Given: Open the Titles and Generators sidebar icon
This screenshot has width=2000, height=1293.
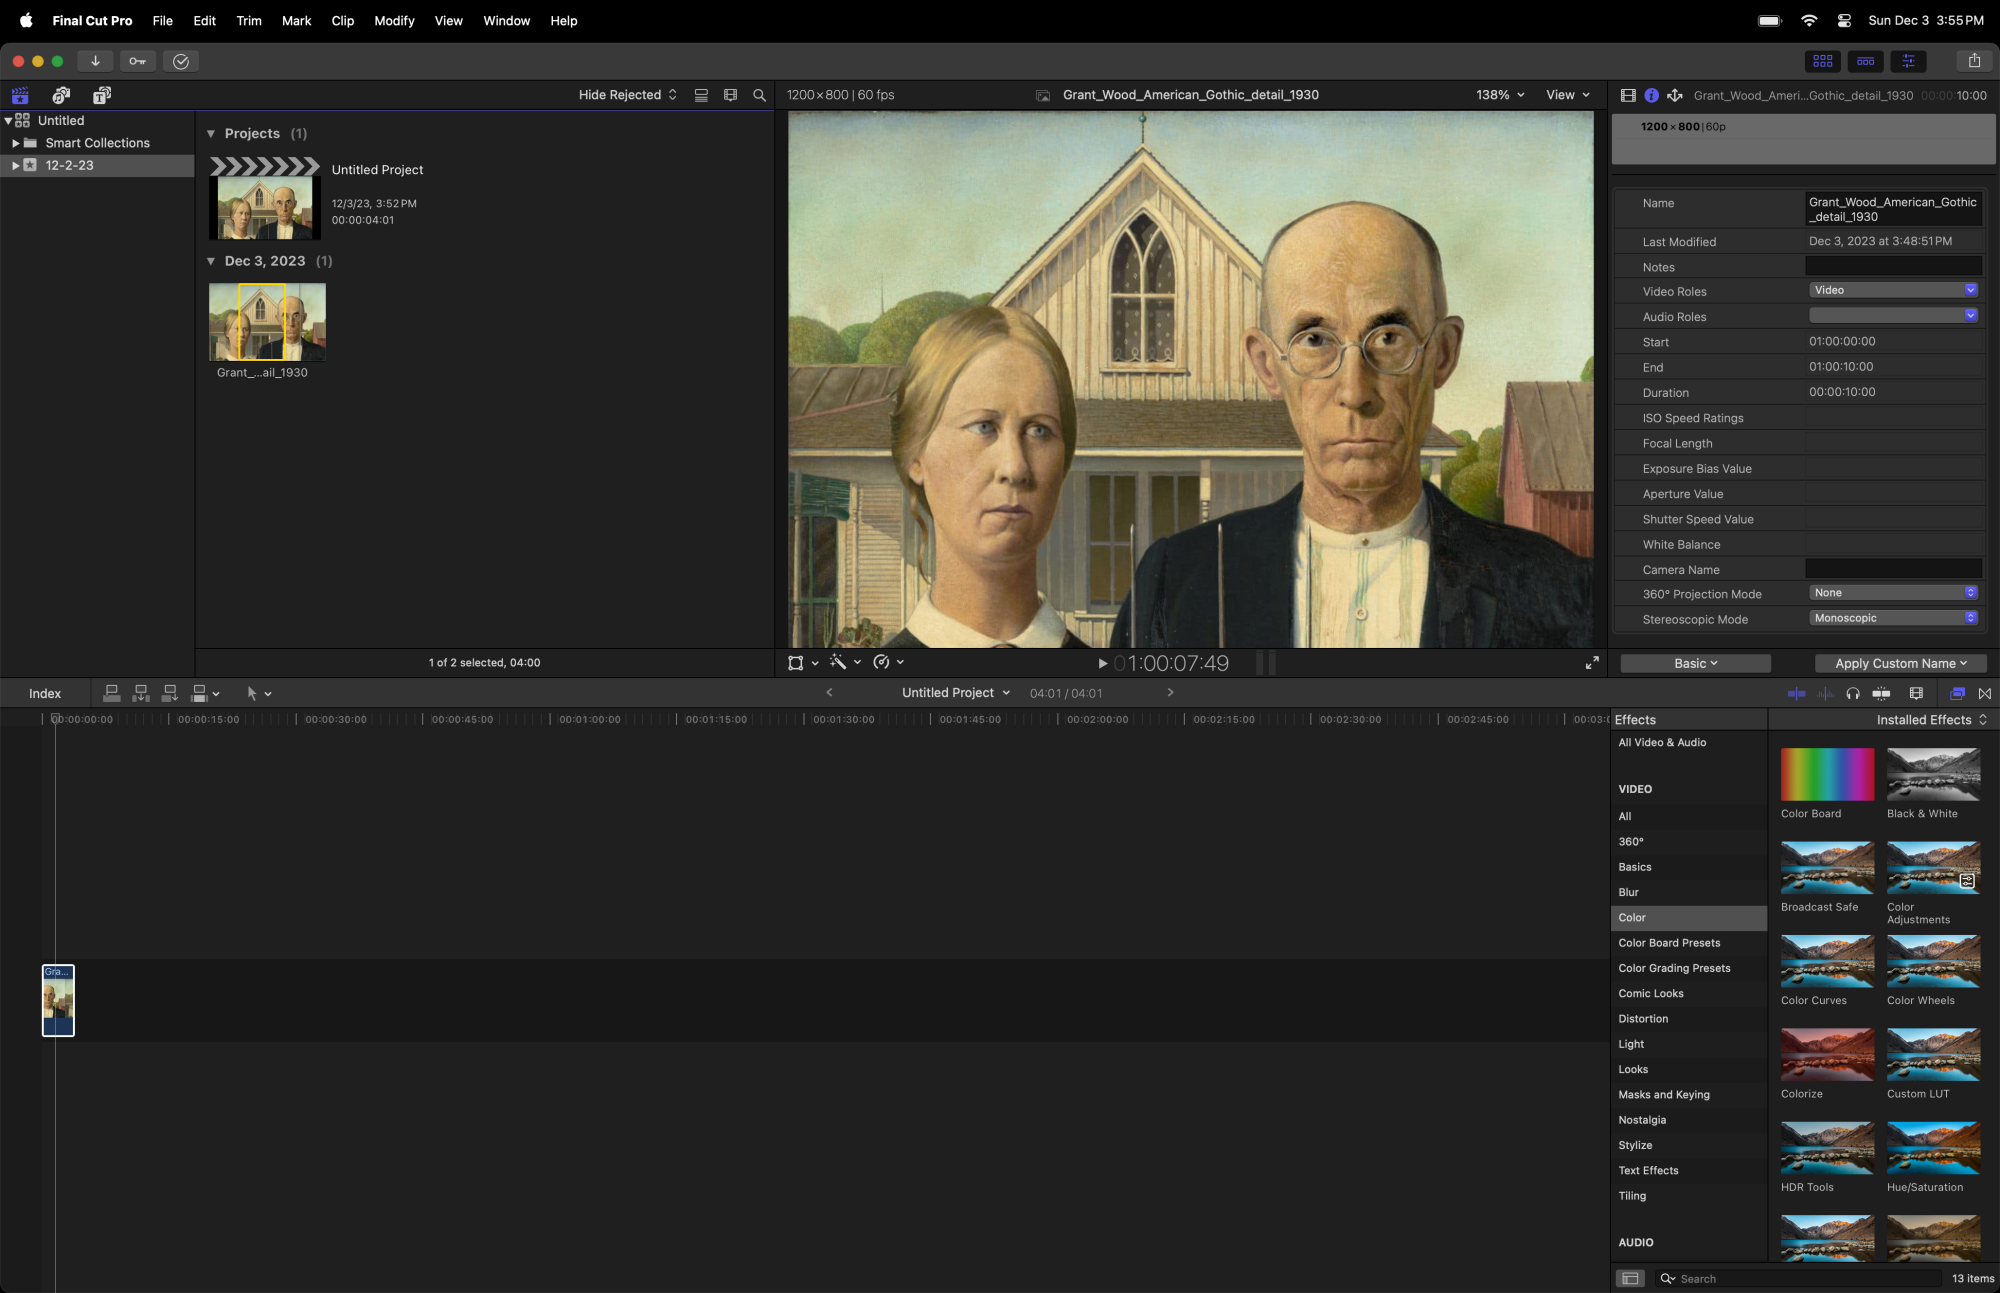Looking at the screenshot, I should [102, 95].
